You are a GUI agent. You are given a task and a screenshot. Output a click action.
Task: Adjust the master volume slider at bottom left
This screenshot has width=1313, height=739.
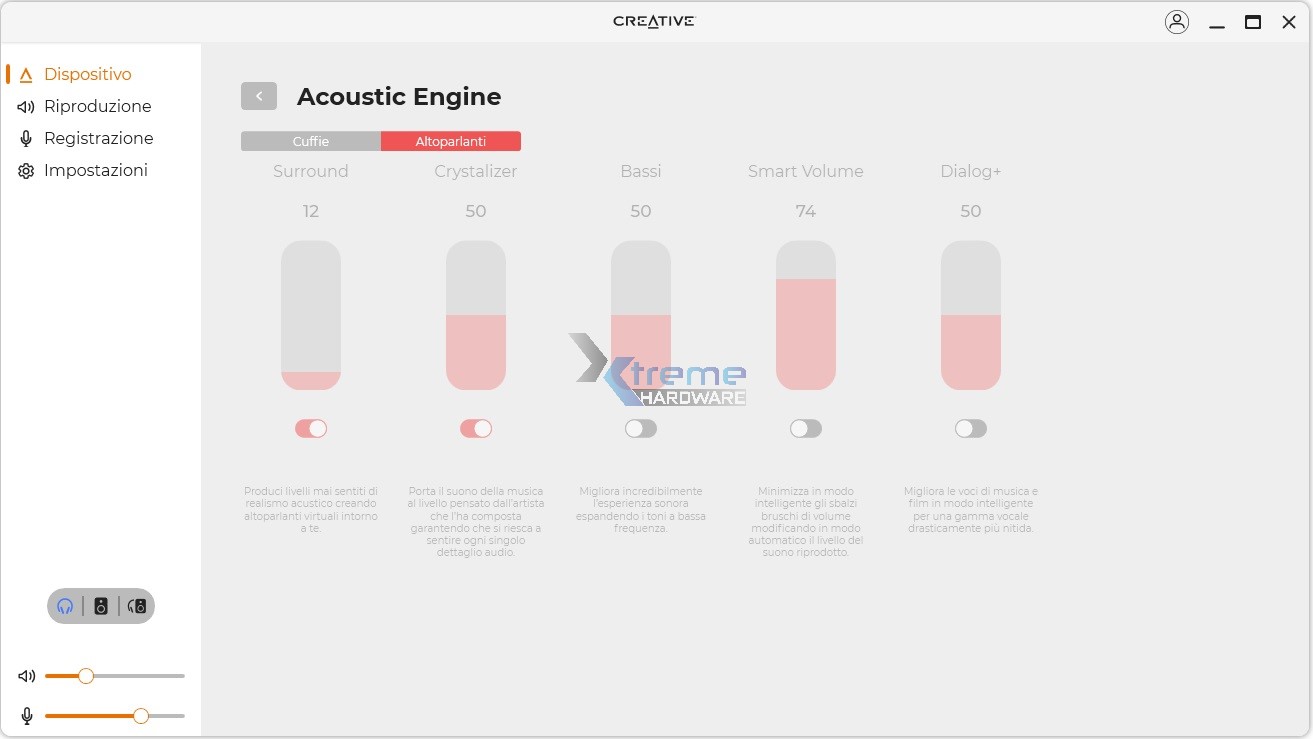[86, 676]
